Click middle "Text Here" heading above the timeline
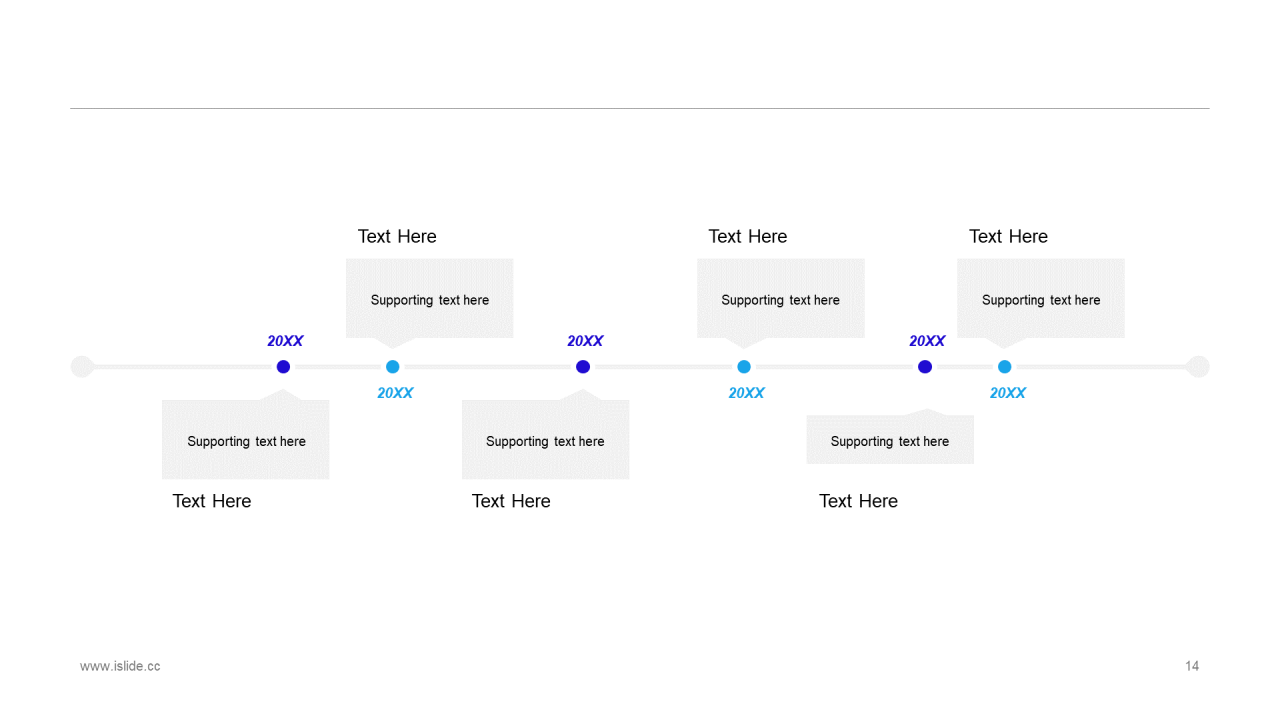1280x720 pixels. [748, 237]
